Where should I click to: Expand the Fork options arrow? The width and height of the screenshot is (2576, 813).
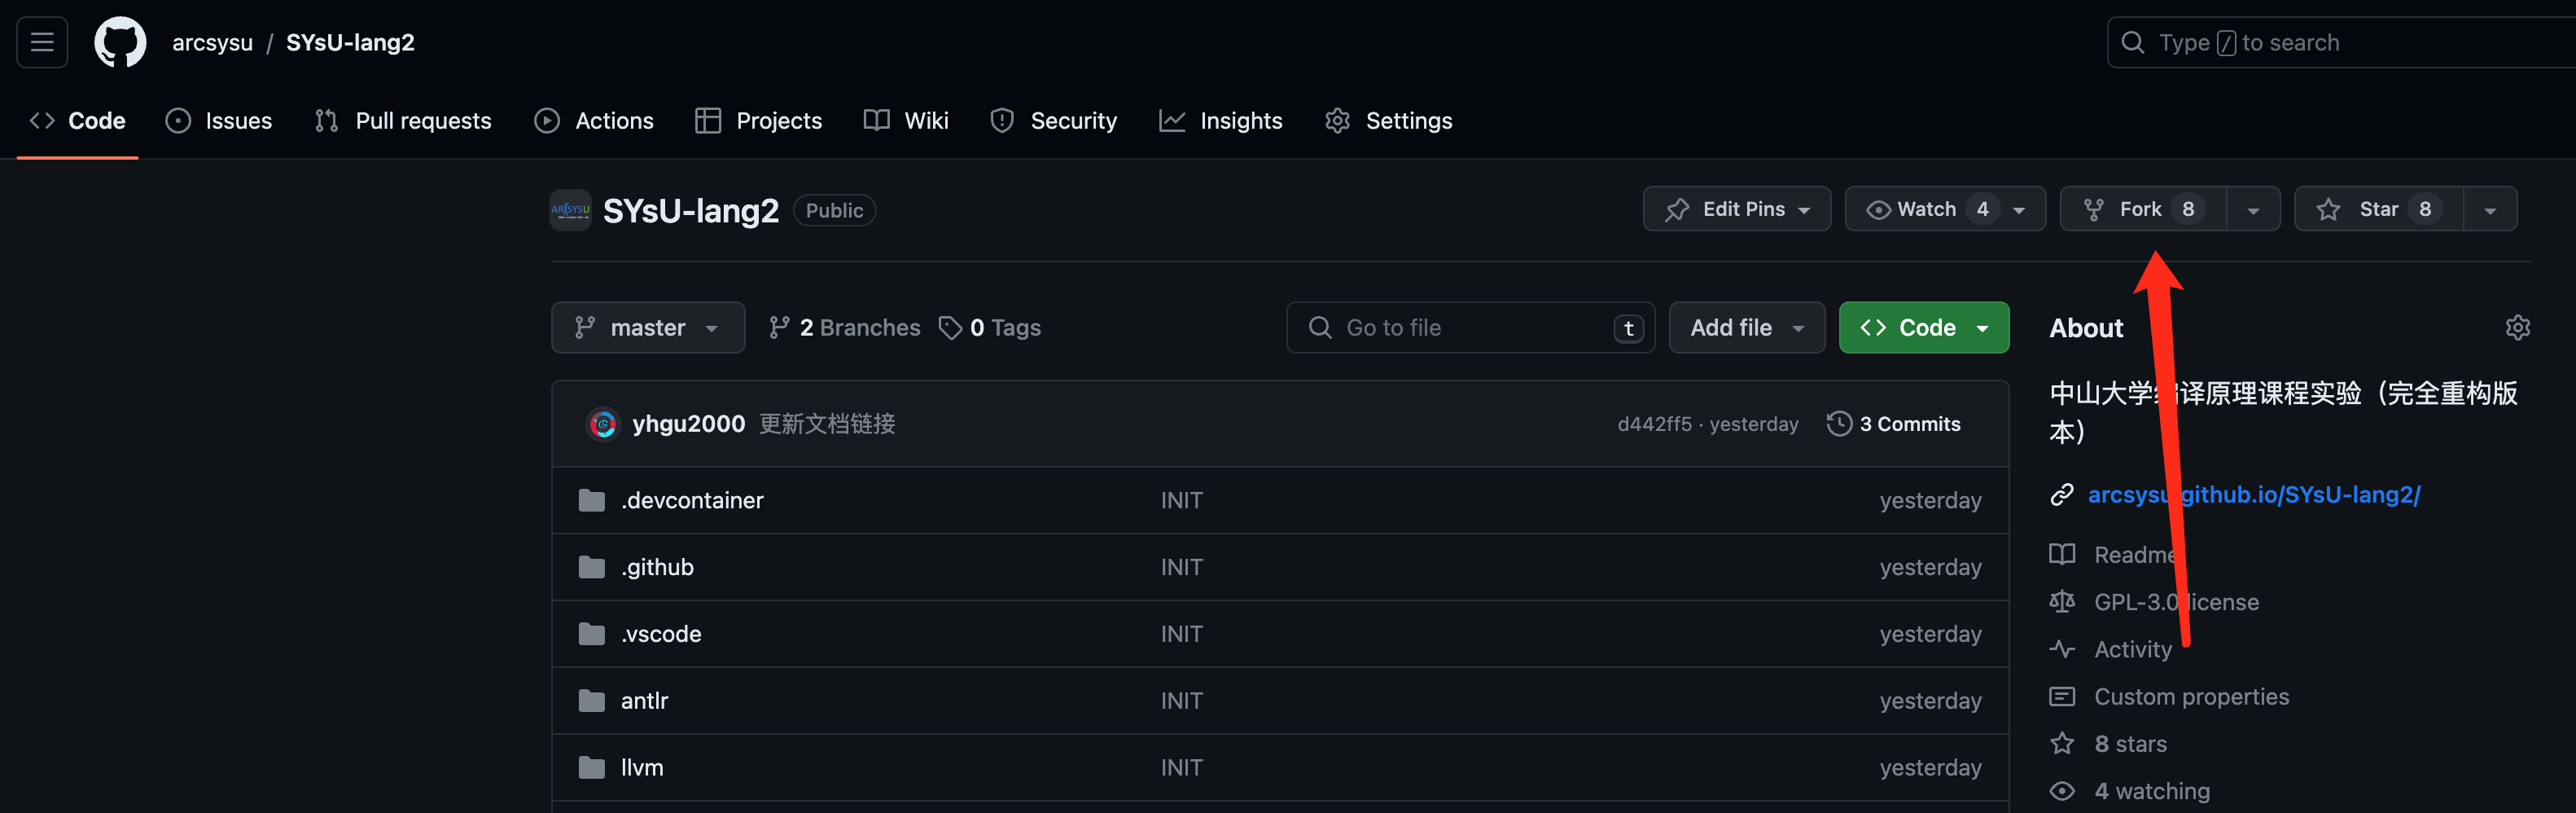tap(2252, 210)
